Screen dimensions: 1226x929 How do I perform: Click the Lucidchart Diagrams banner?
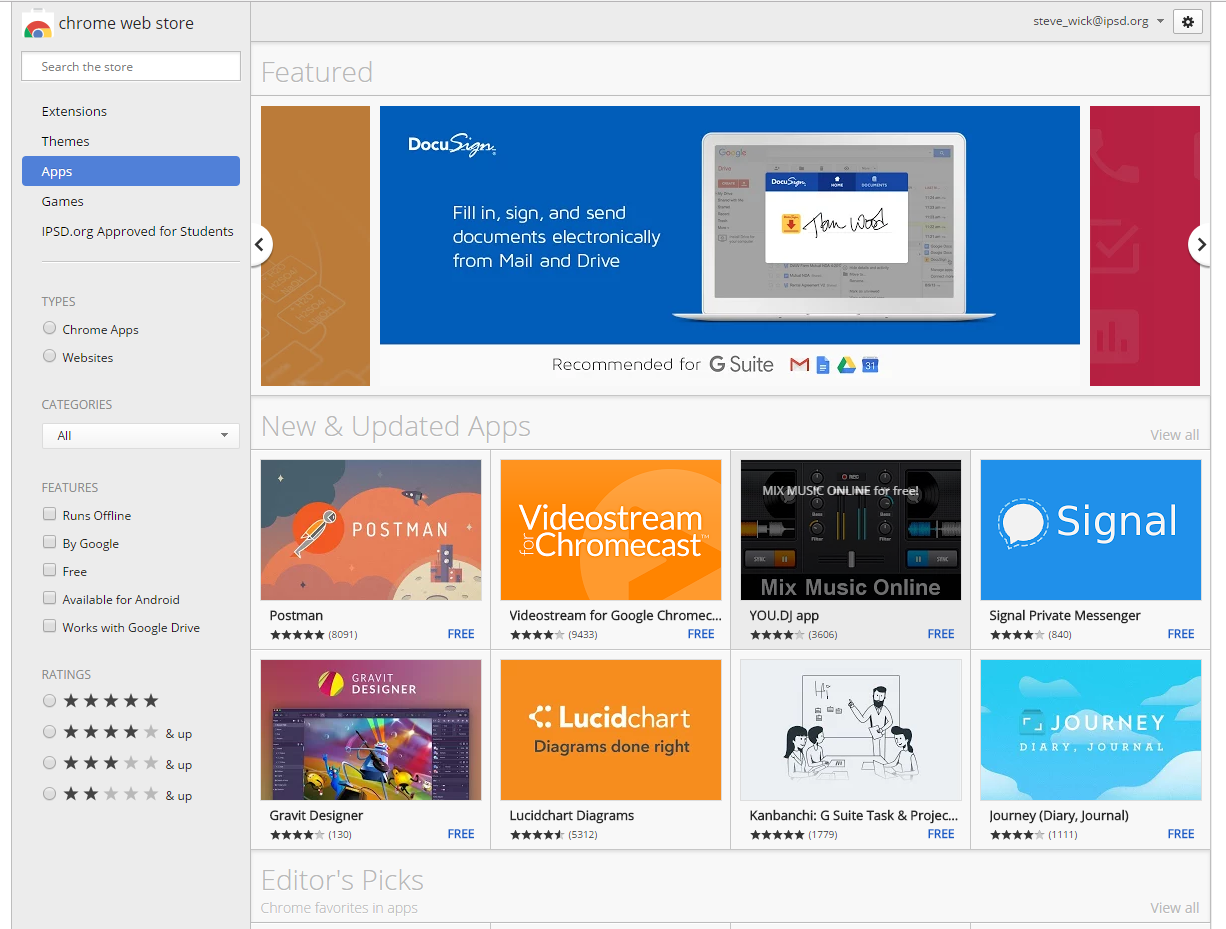pyautogui.click(x=610, y=730)
